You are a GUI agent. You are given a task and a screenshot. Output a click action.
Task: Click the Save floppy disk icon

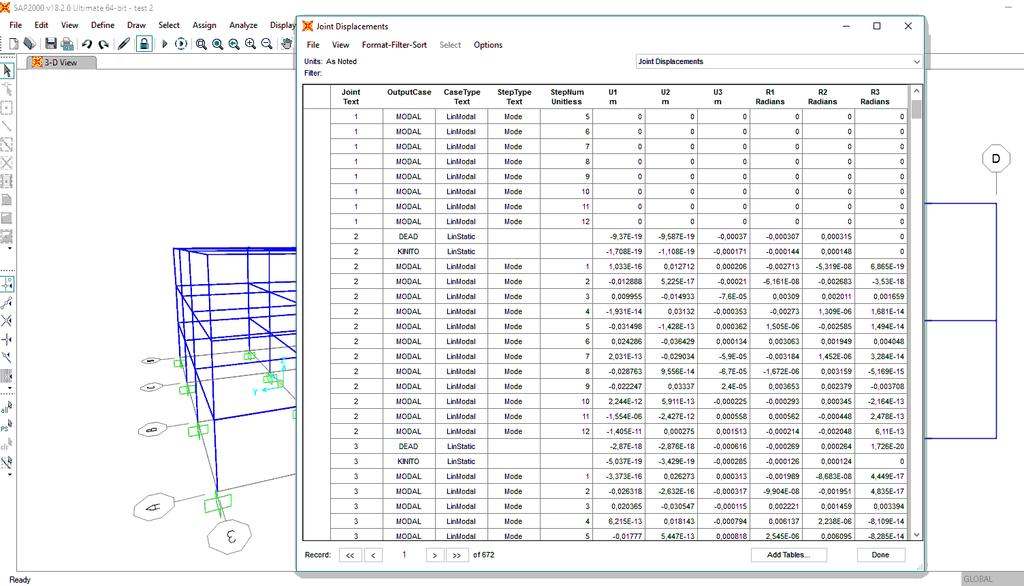click(50, 44)
